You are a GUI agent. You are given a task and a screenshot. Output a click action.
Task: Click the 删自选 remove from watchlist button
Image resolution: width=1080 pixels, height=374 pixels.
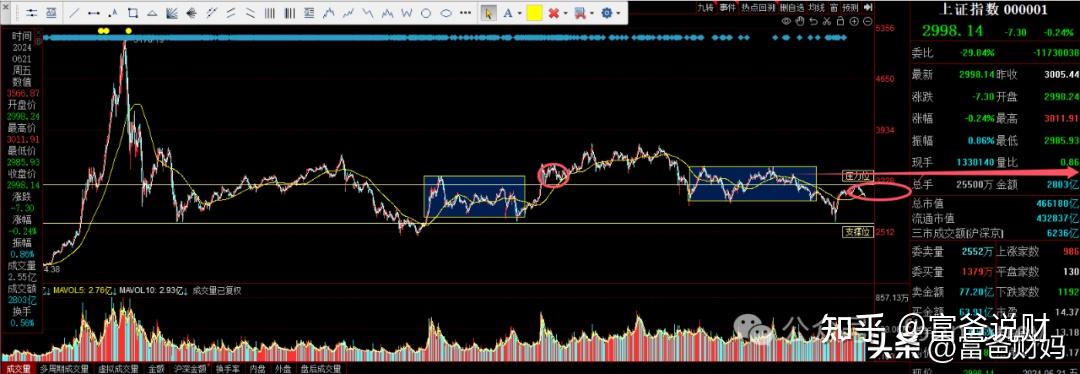pyautogui.click(x=792, y=8)
